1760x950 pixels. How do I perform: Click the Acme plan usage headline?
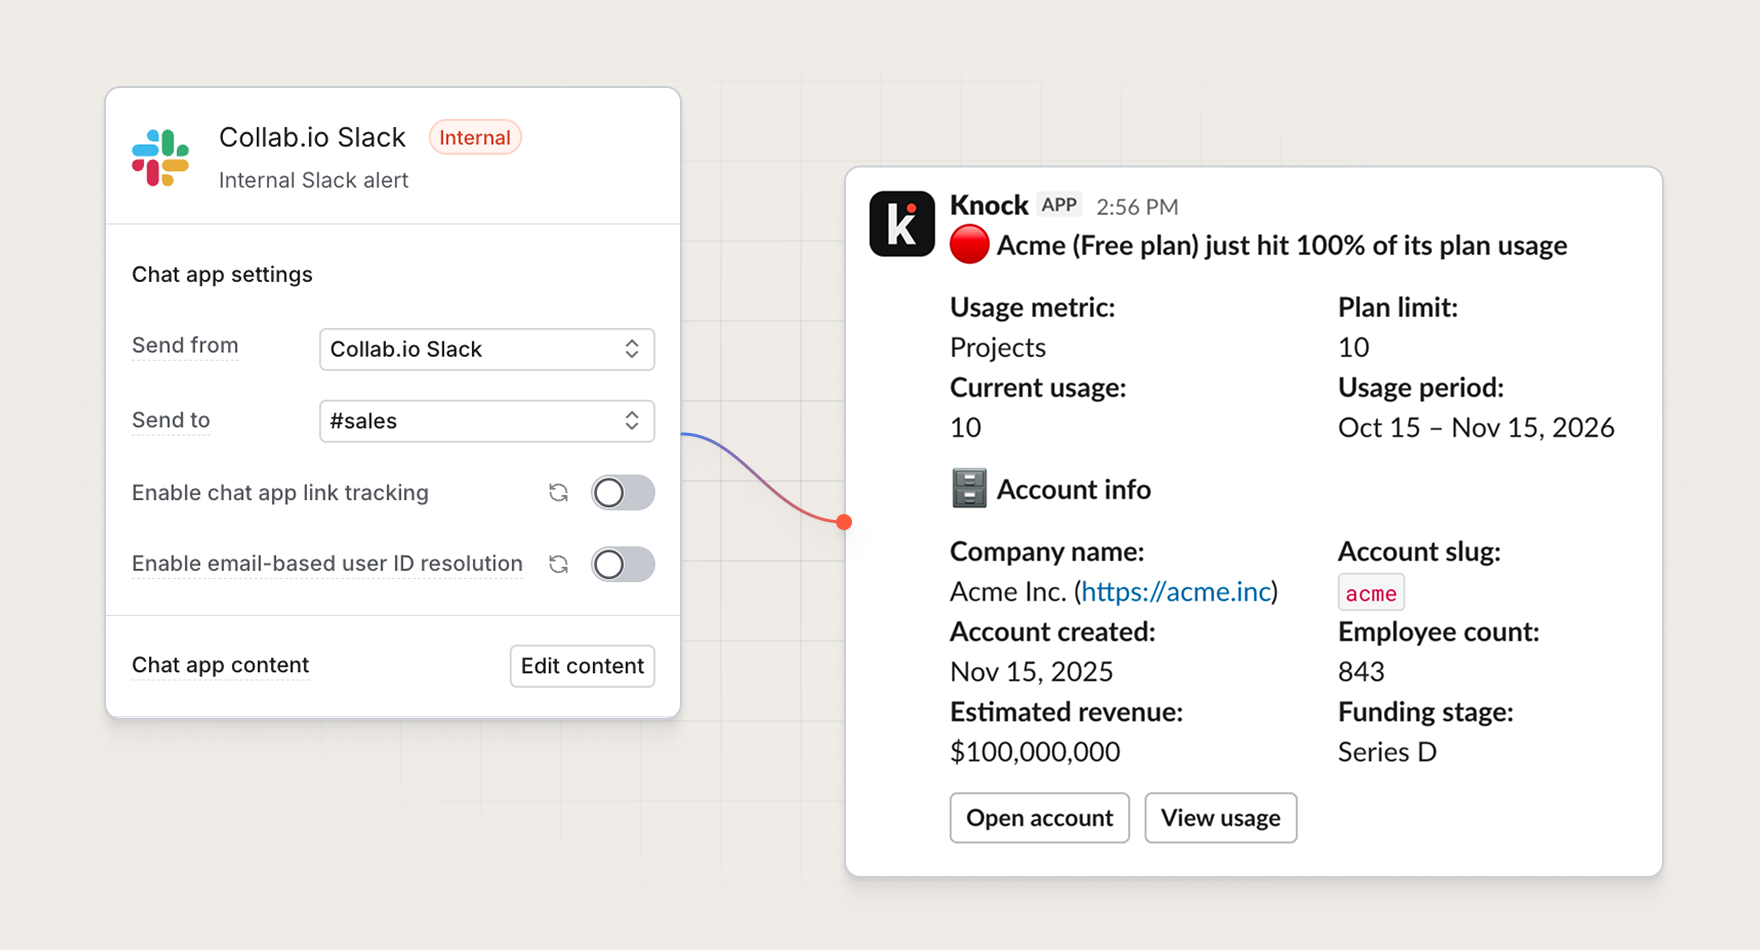pos(1282,246)
